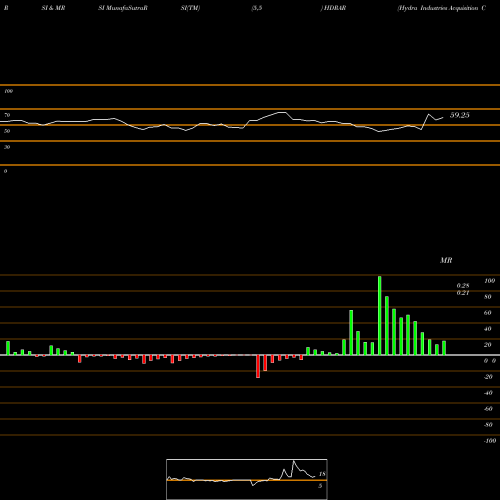Click the 0.28 value beside MR chart
Screen dimensions: 500x500
coord(463,286)
